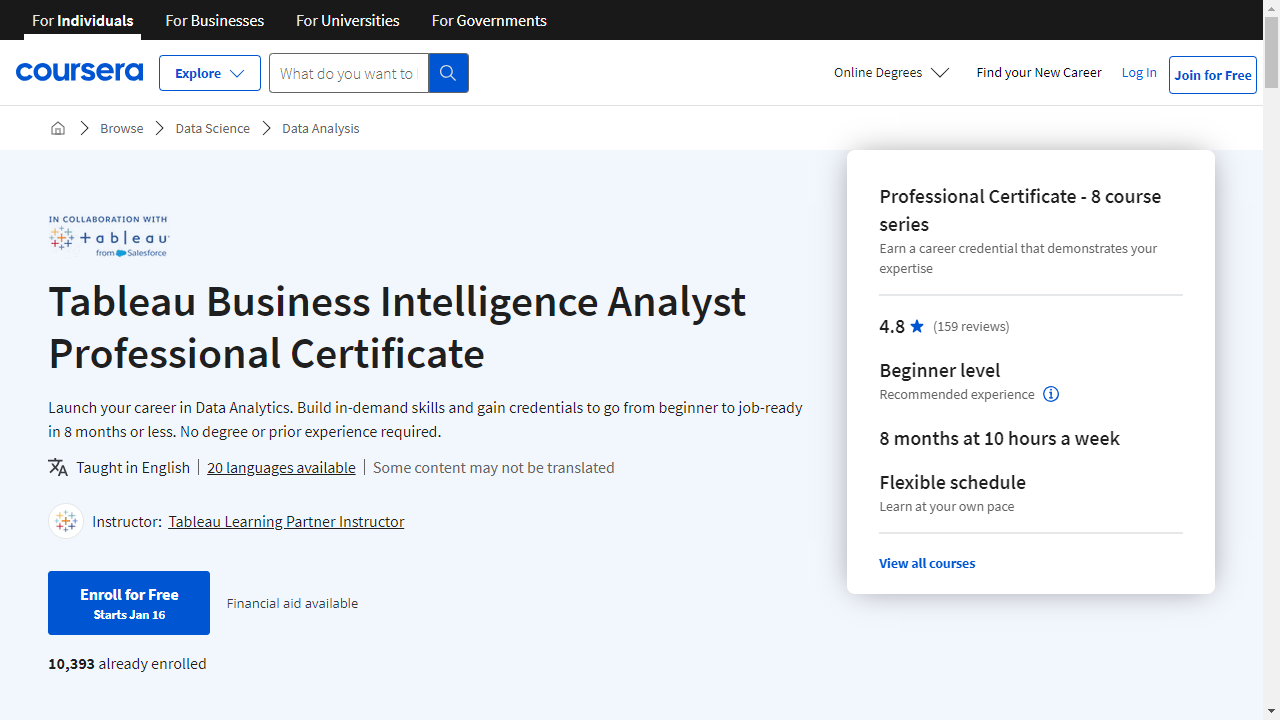The width and height of the screenshot is (1280, 720).
Task: Expand the Explore dropdown
Action: 210,73
